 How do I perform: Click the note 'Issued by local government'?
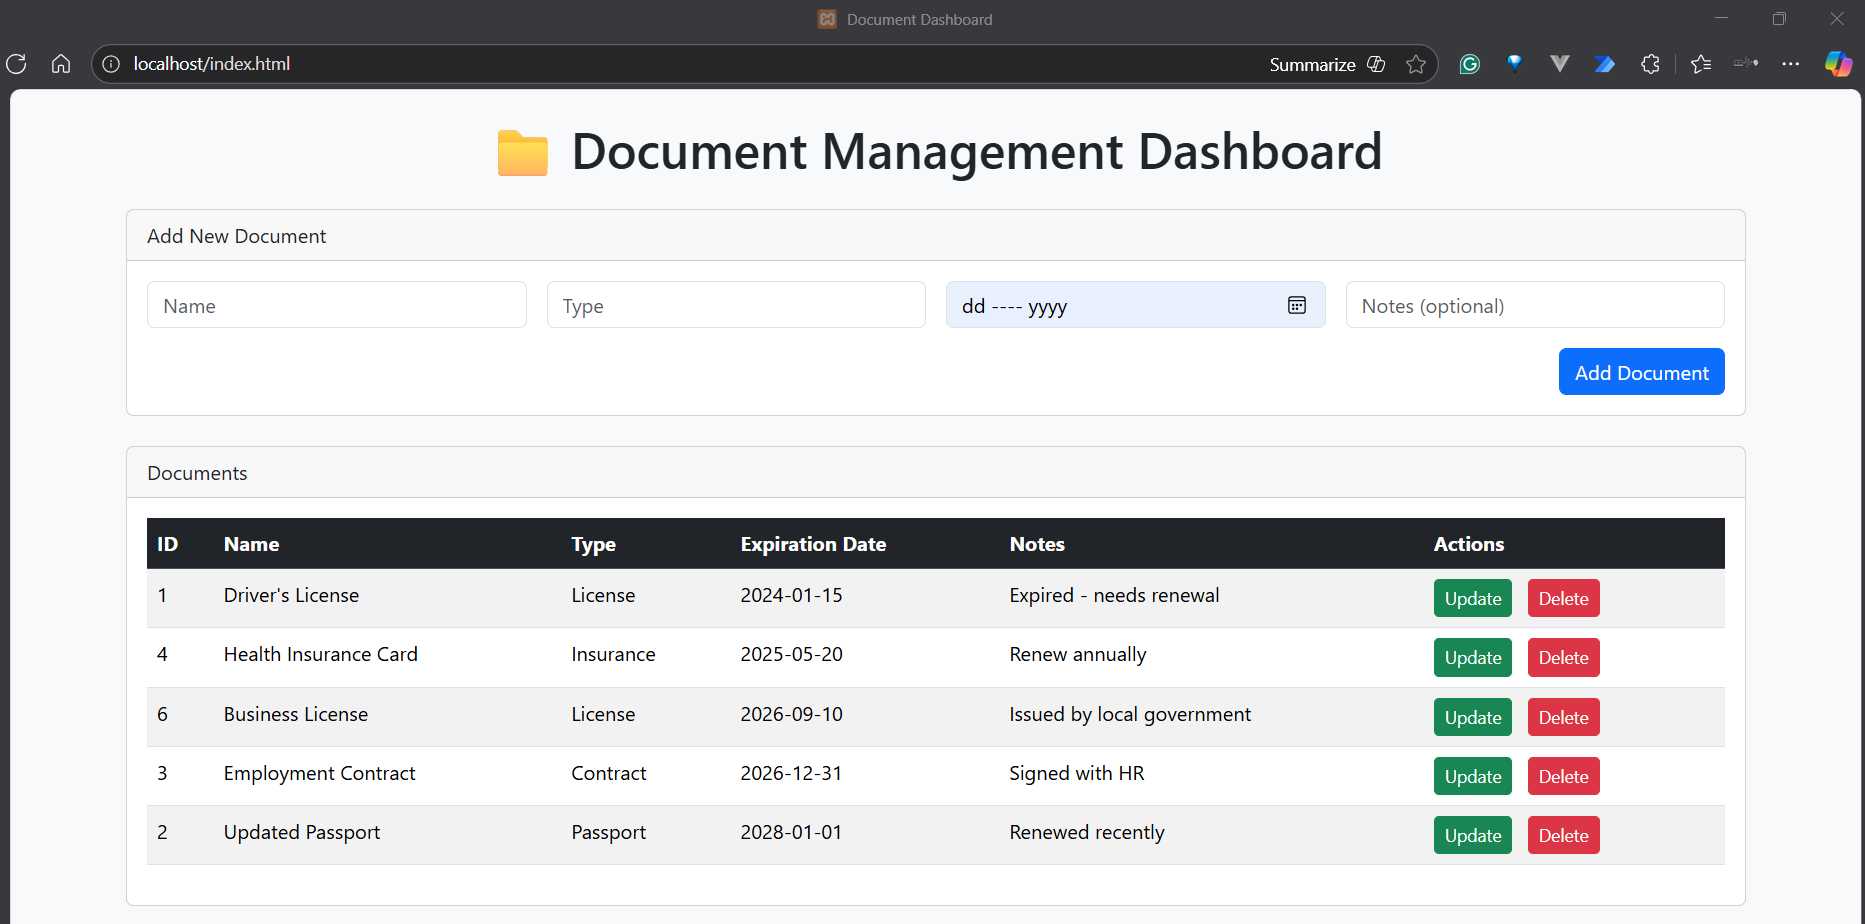pos(1130,714)
